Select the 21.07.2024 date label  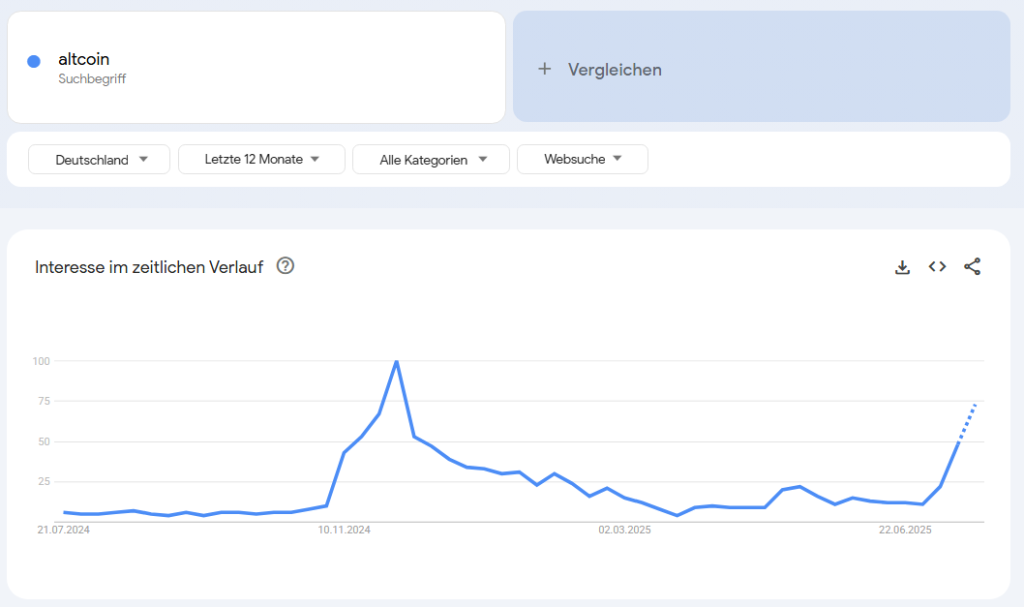(63, 530)
